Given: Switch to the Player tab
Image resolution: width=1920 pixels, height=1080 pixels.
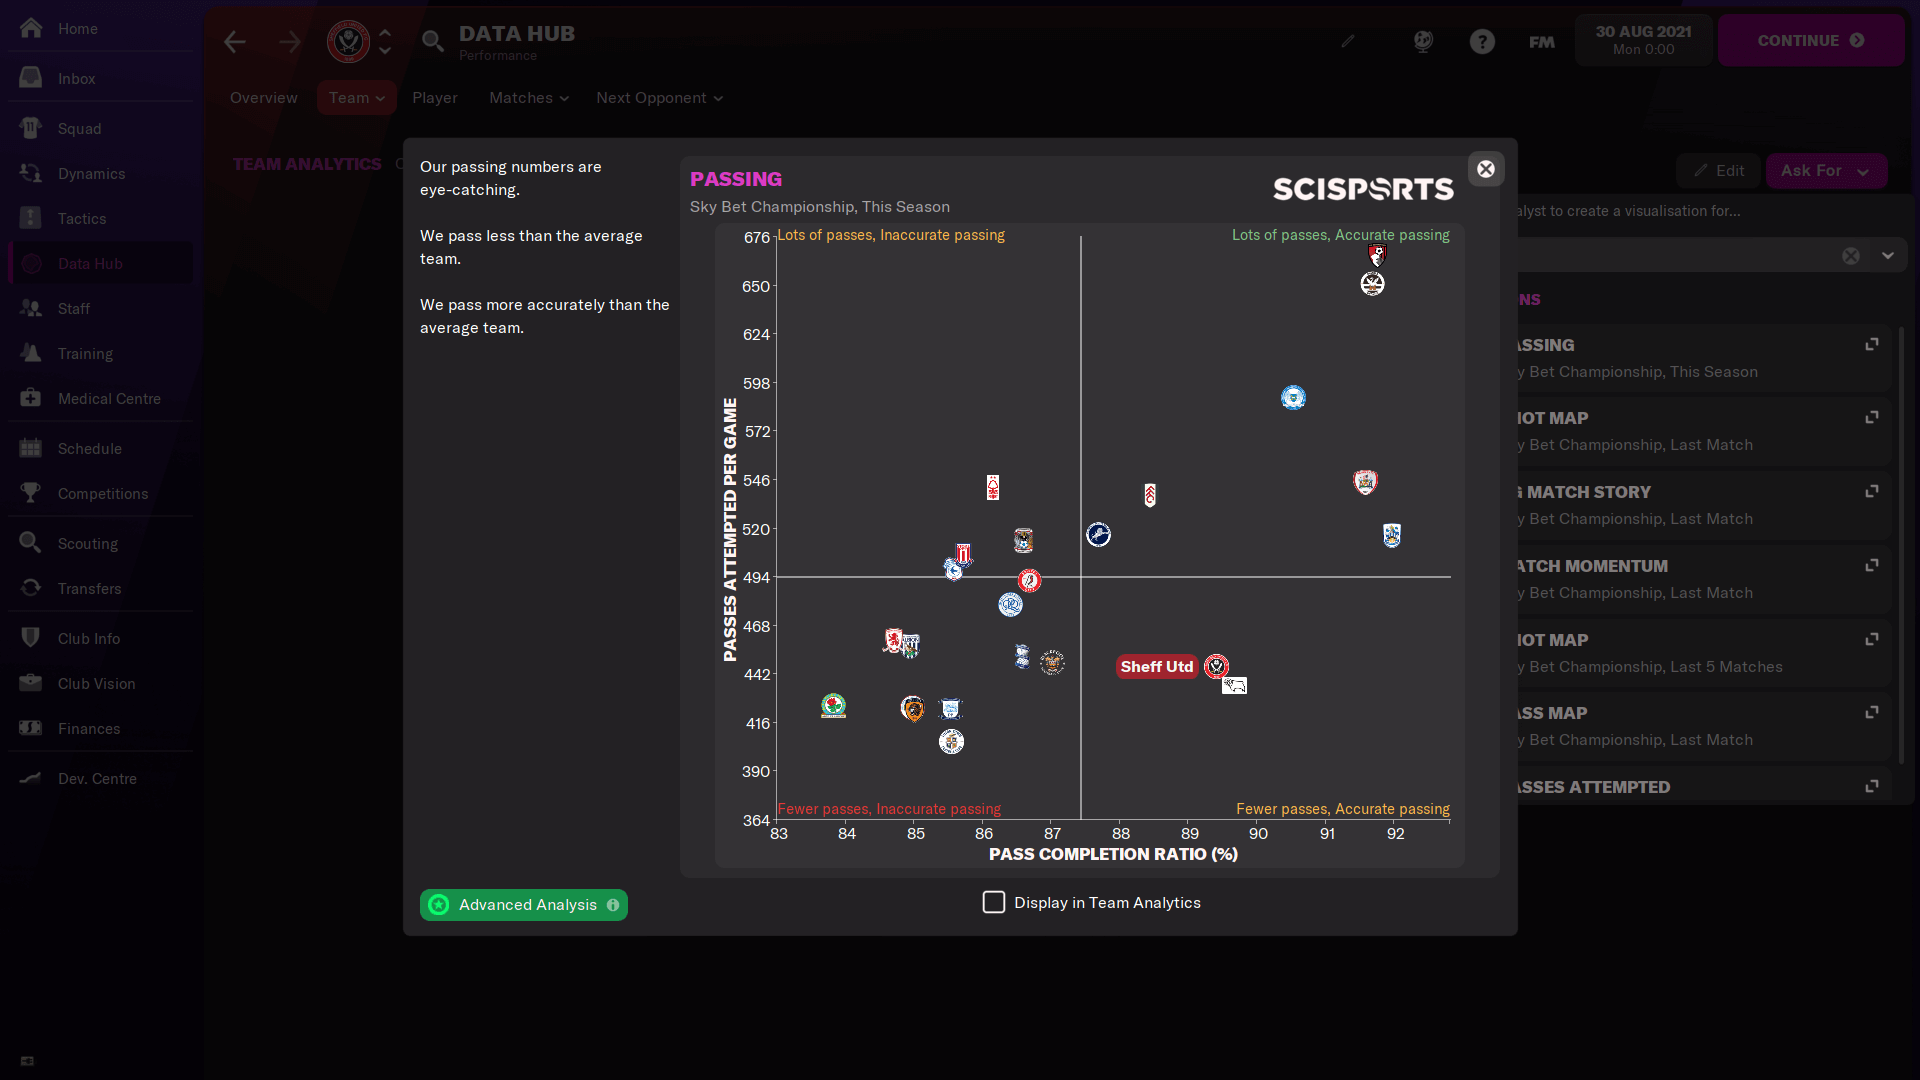Looking at the screenshot, I should (435, 98).
